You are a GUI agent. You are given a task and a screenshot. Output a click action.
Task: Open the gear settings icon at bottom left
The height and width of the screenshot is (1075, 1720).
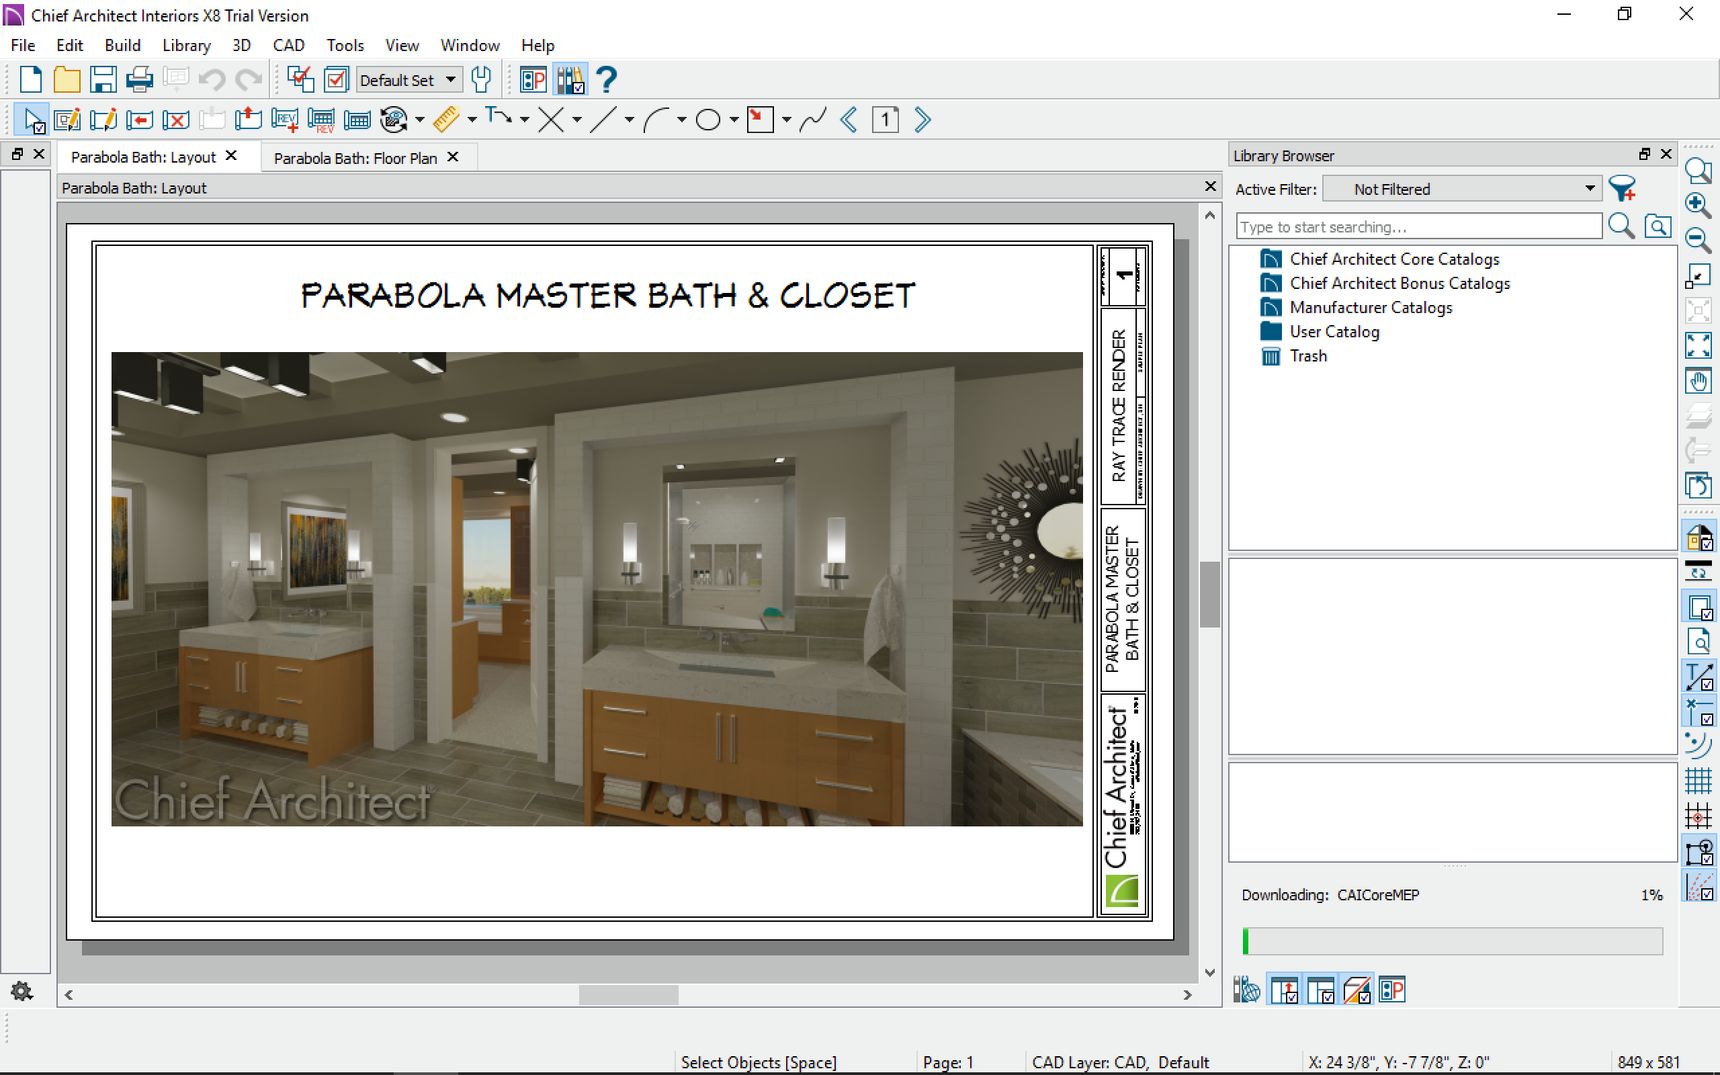pos(21,991)
